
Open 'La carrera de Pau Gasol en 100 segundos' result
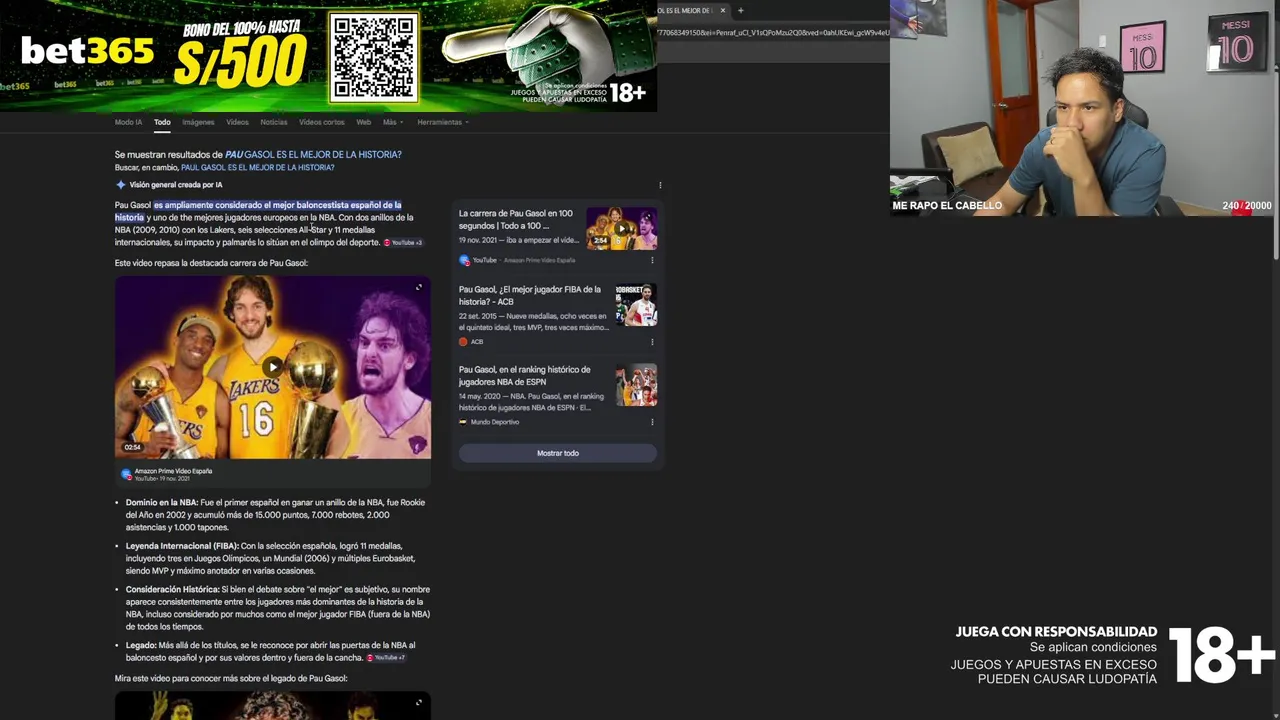516,219
